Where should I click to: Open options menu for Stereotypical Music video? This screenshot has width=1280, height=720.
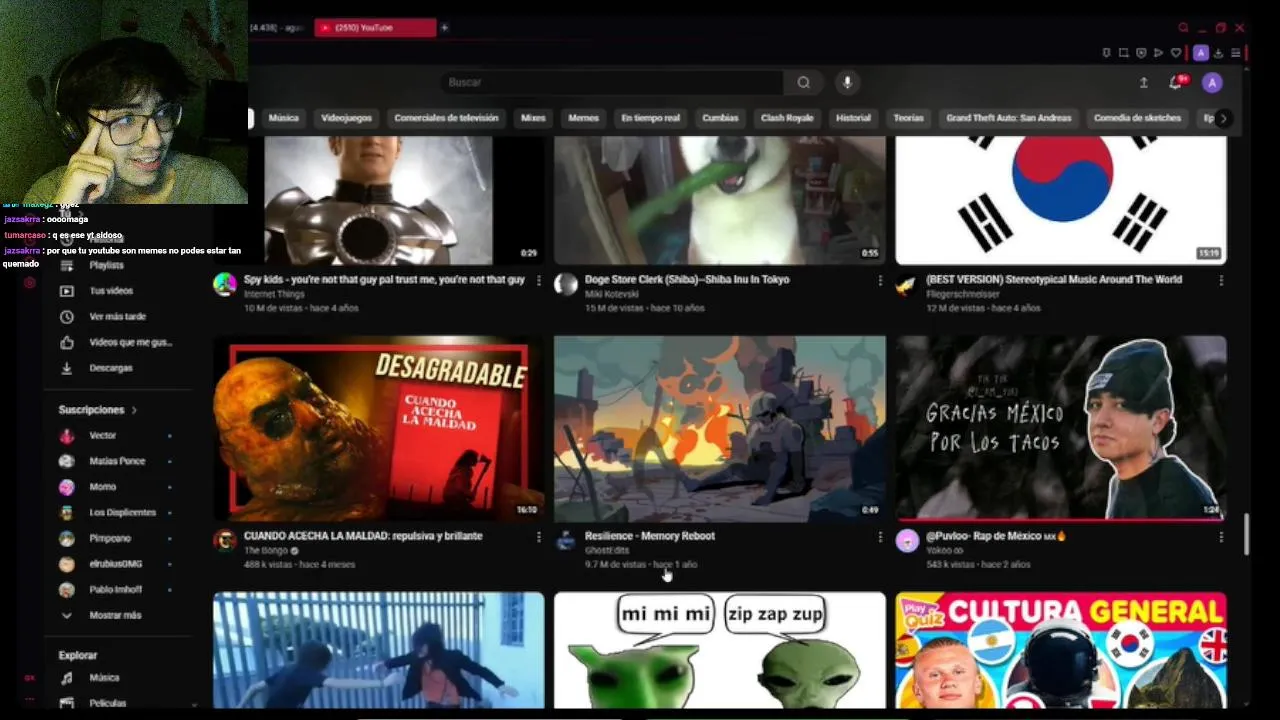pos(1221,281)
